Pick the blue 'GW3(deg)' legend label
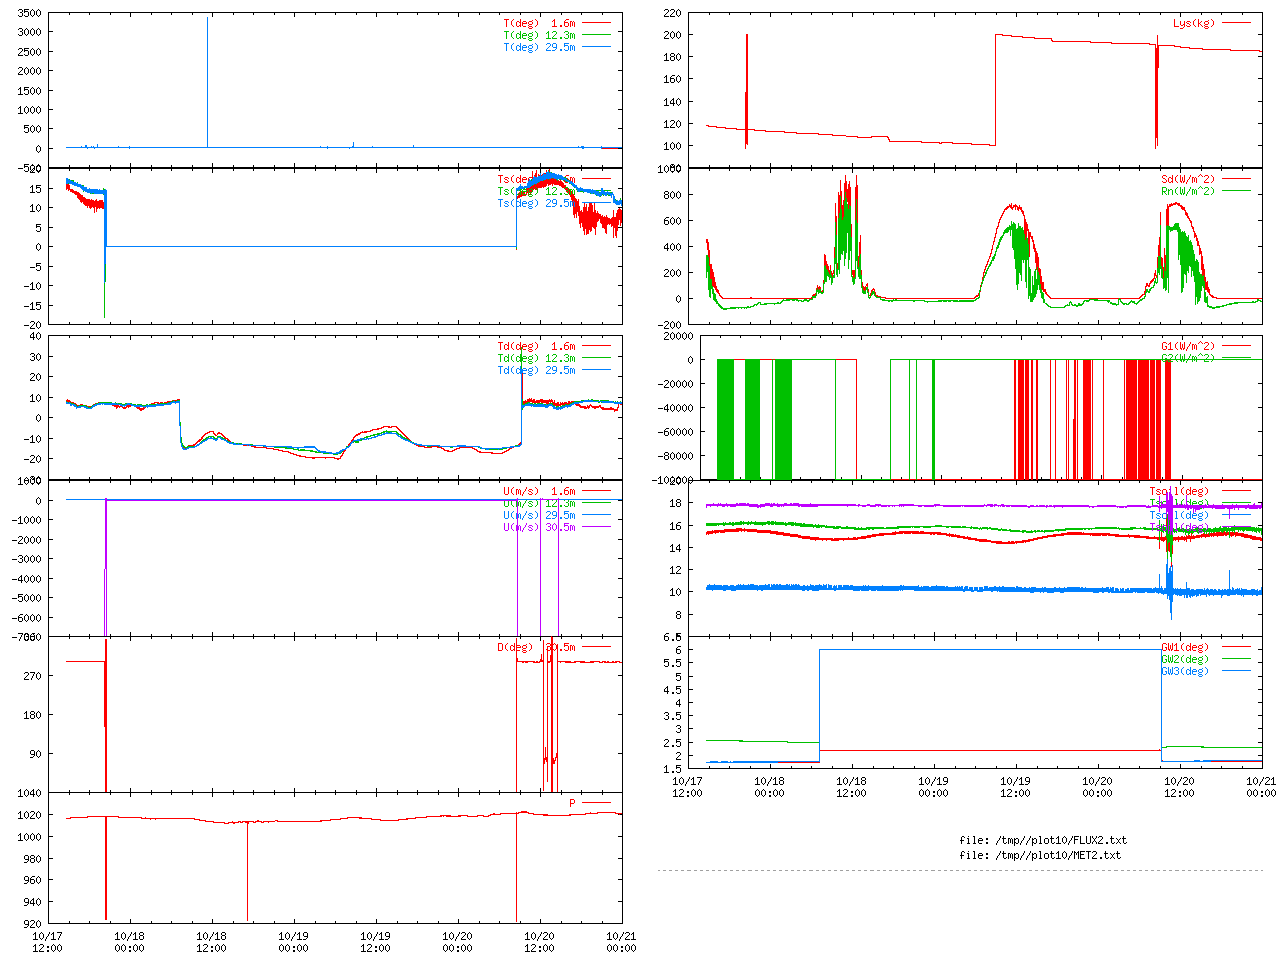Viewport: 1280px width, 960px height. [x=1185, y=671]
